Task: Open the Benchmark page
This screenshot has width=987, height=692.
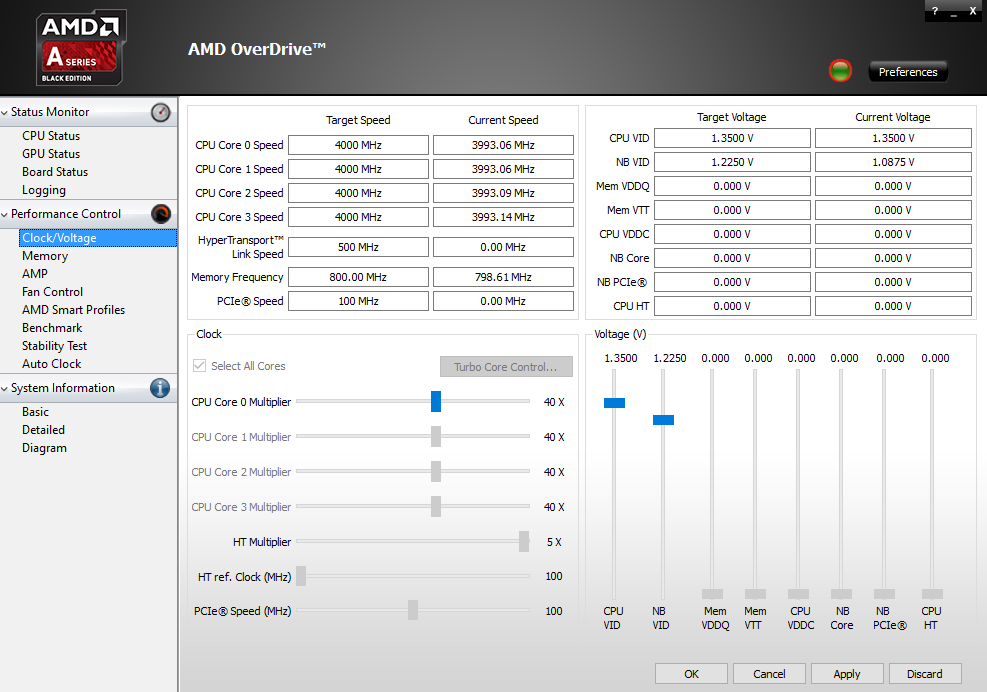Action: 52,328
